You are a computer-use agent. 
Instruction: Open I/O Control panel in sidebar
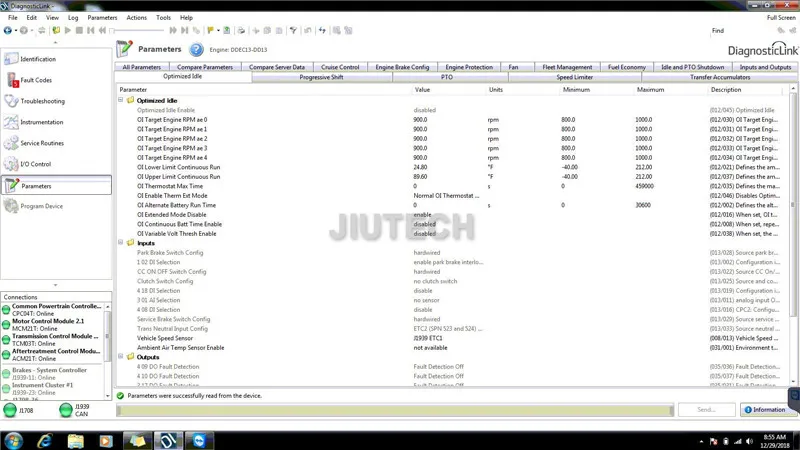click(56, 164)
